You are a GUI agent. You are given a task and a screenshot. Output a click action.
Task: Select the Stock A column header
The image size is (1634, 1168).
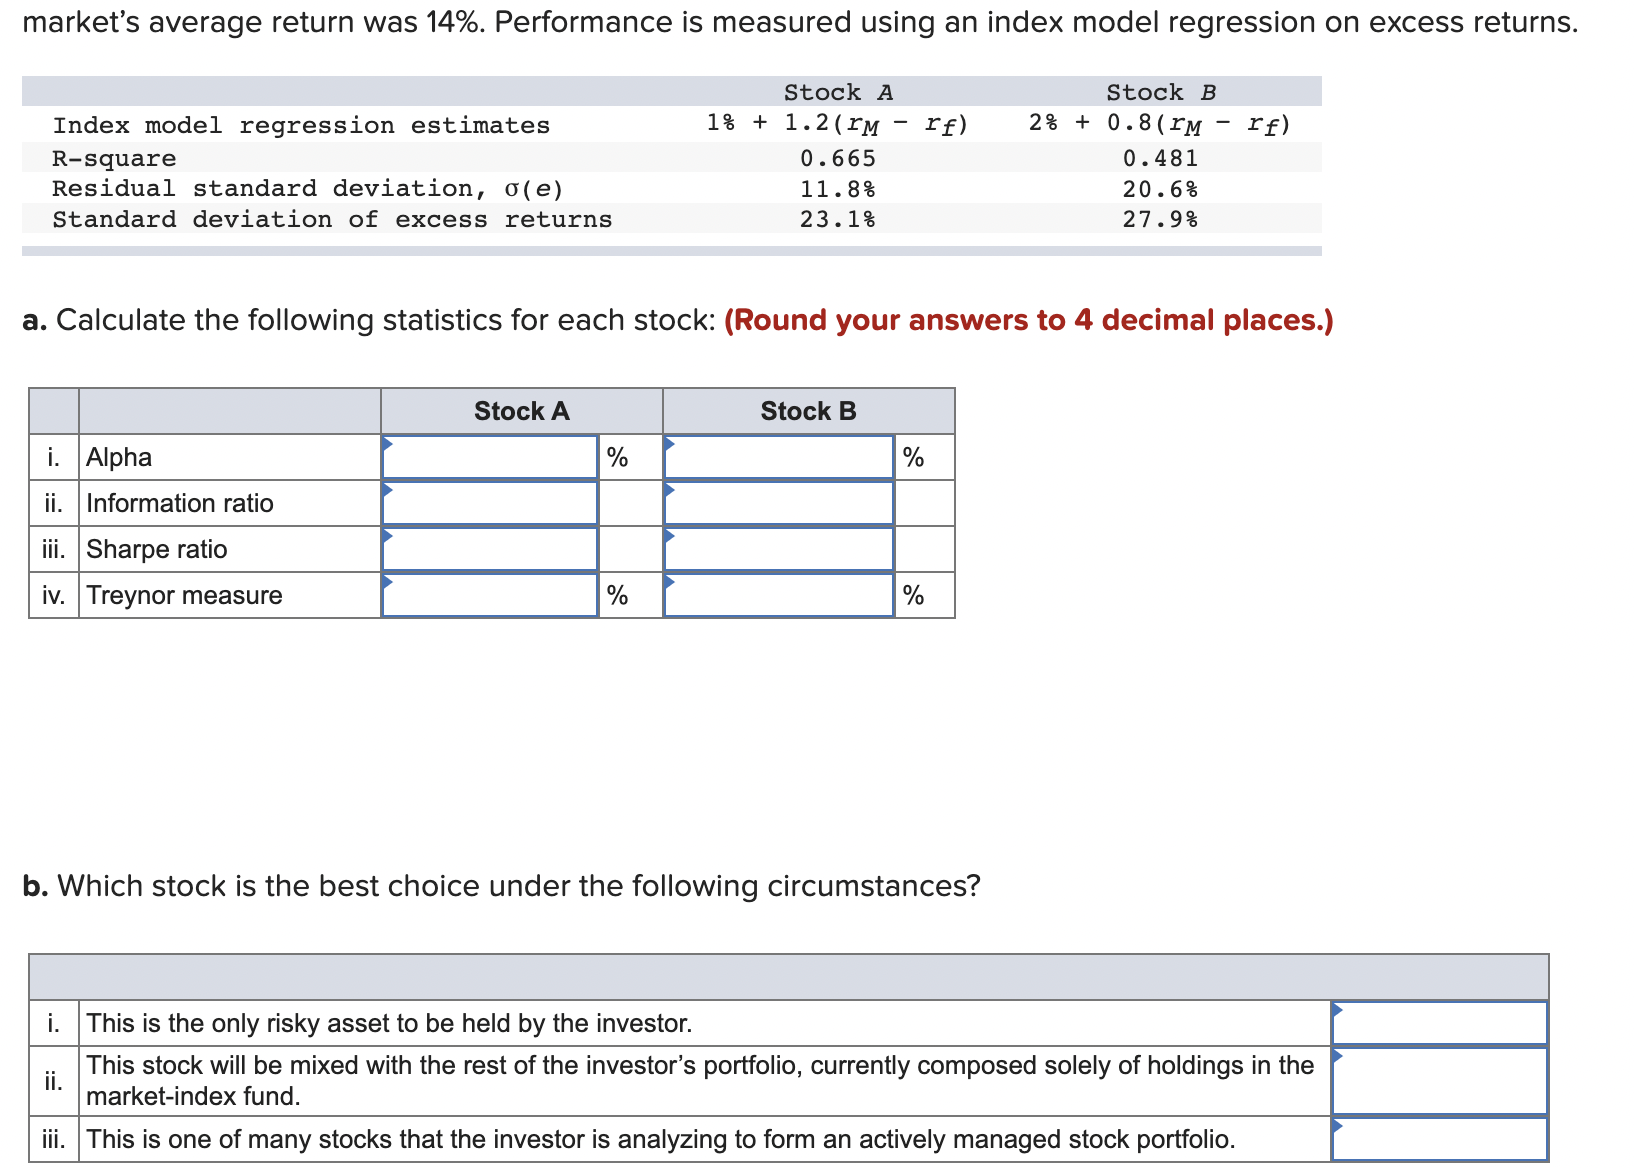click(x=520, y=410)
